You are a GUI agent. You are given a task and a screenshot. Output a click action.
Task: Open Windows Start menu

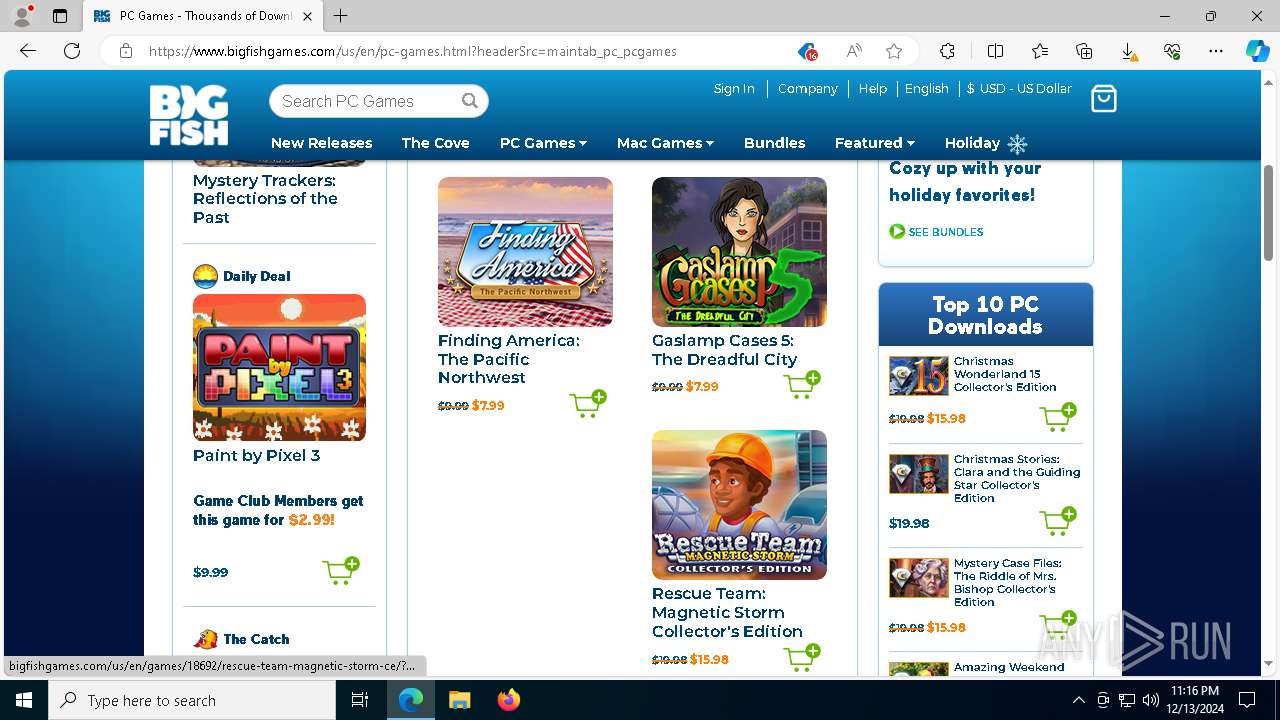pos(23,700)
